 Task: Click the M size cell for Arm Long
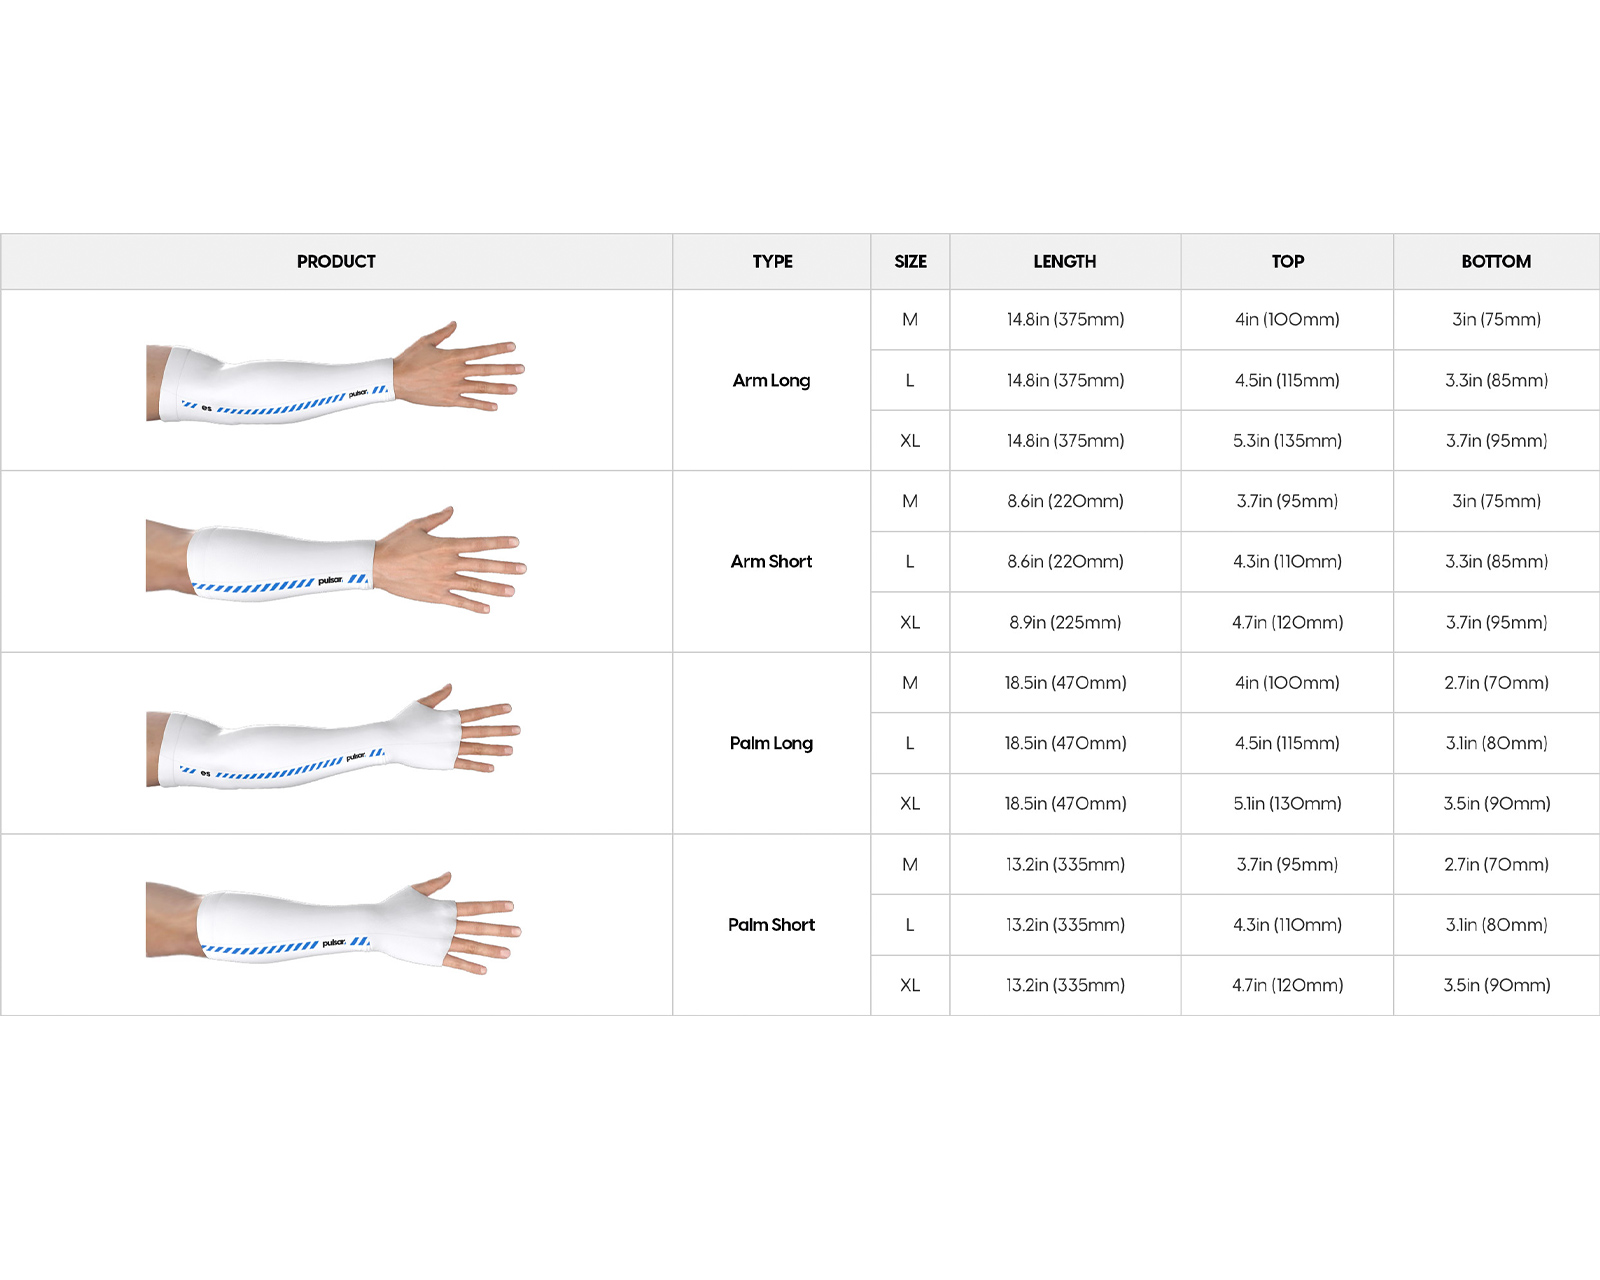tap(910, 320)
